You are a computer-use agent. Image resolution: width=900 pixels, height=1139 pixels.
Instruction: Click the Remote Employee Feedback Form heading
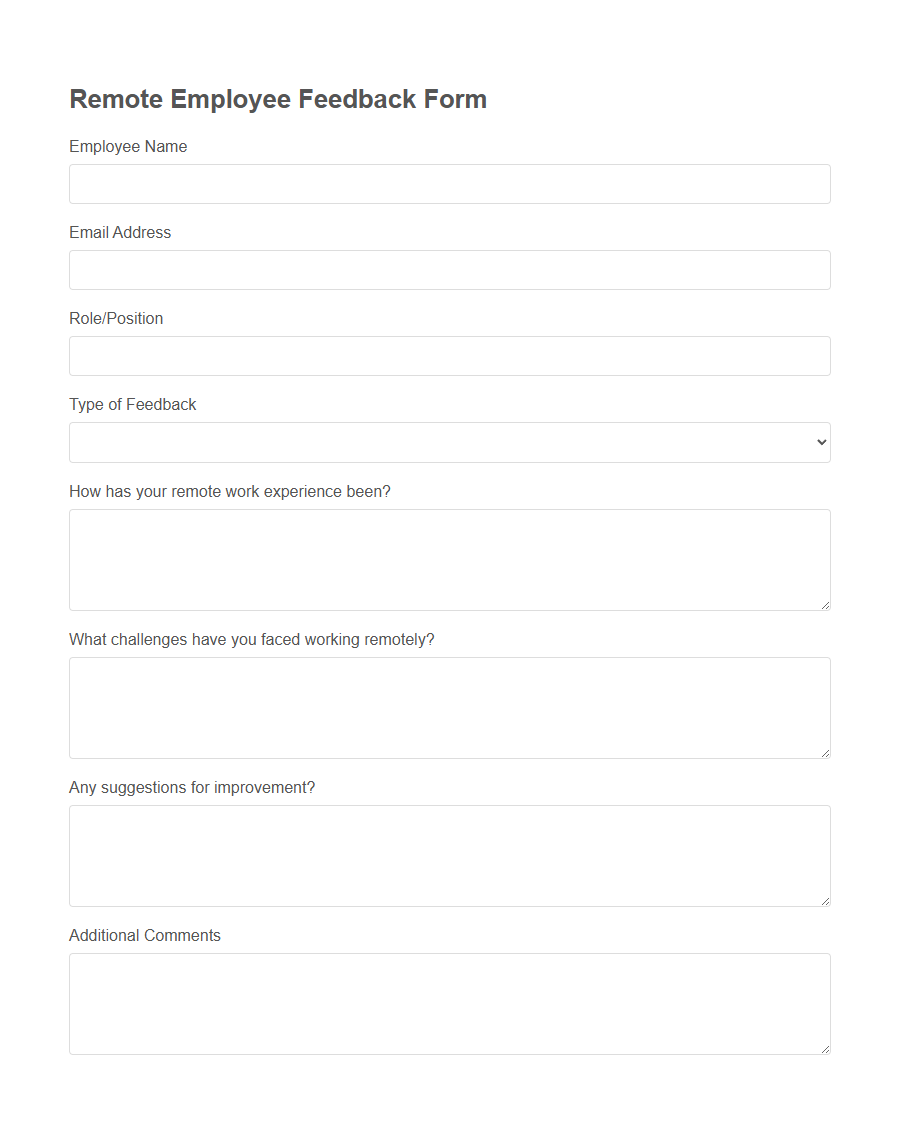coord(278,99)
